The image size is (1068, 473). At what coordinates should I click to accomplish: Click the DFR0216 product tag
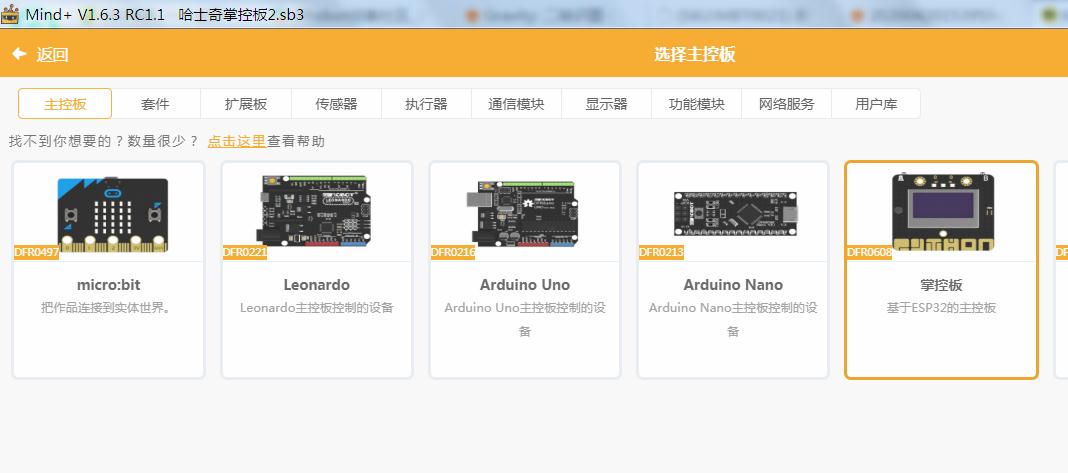pyautogui.click(x=452, y=253)
